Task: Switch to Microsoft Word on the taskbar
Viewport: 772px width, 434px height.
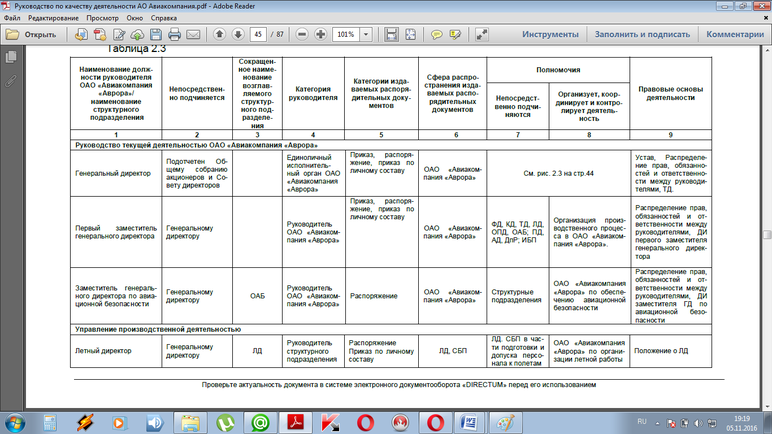Action: (470, 423)
